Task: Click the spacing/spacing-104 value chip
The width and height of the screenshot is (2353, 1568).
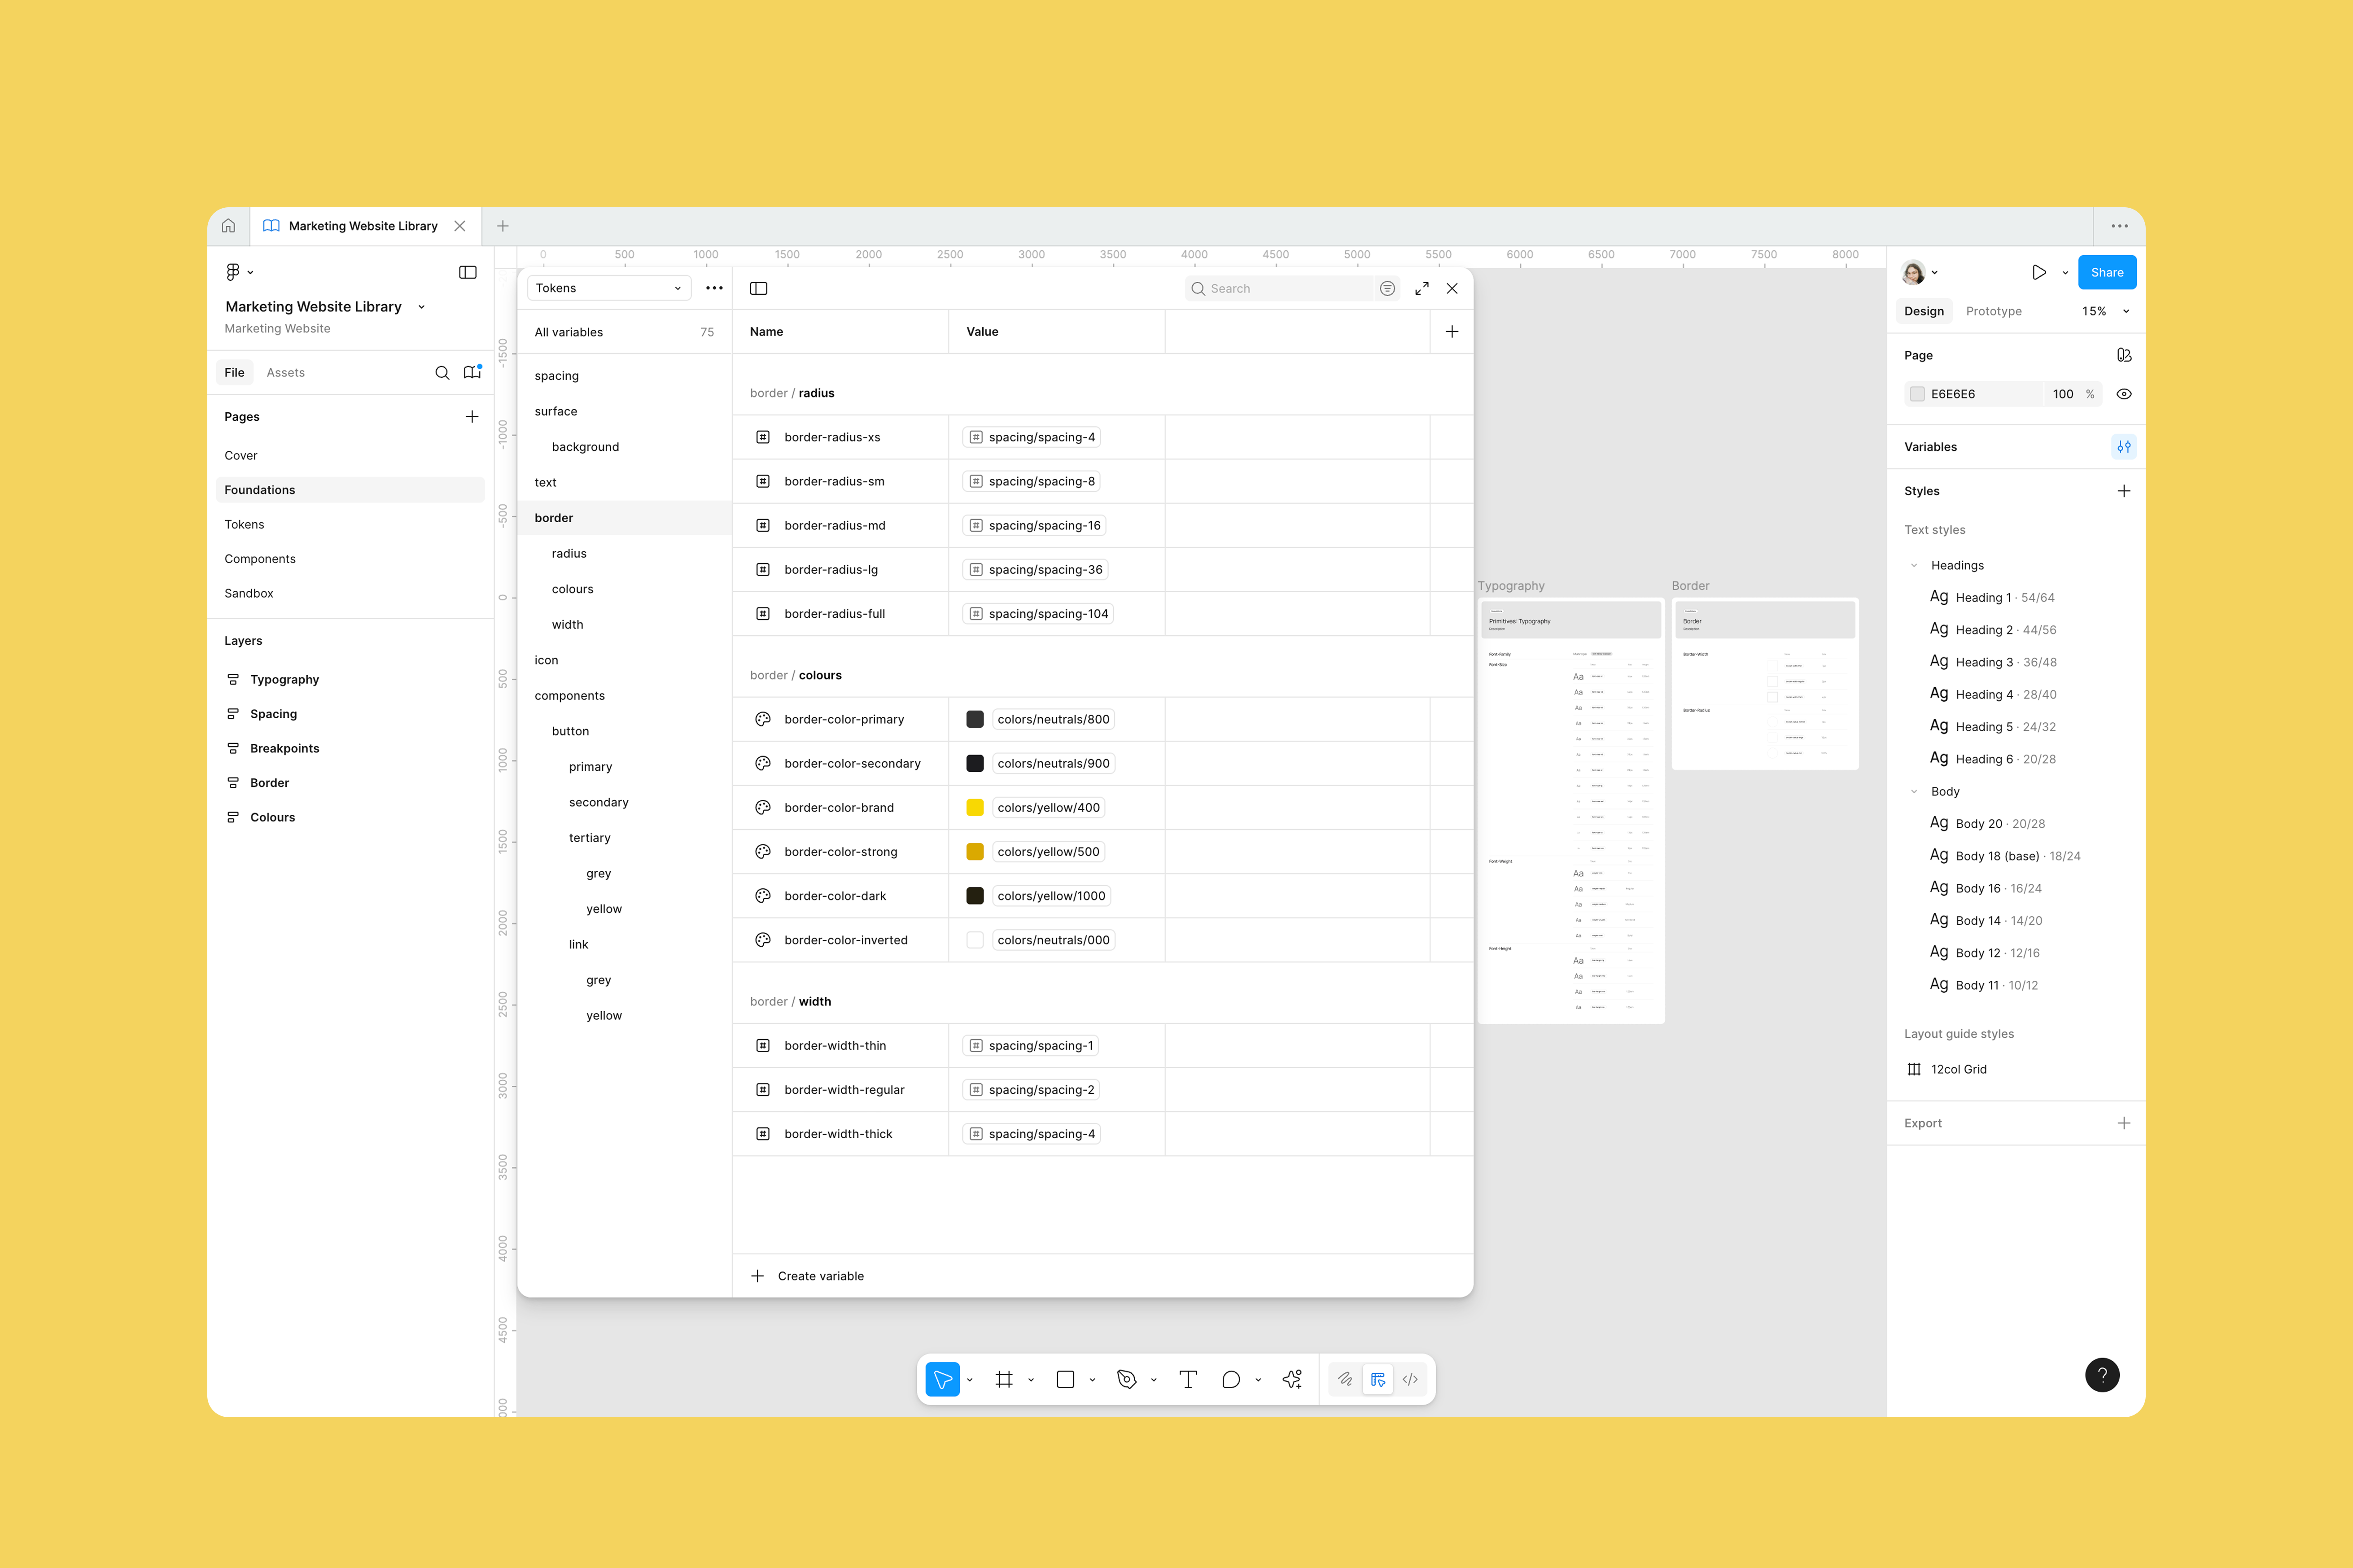Action: (x=1038, y=614)
